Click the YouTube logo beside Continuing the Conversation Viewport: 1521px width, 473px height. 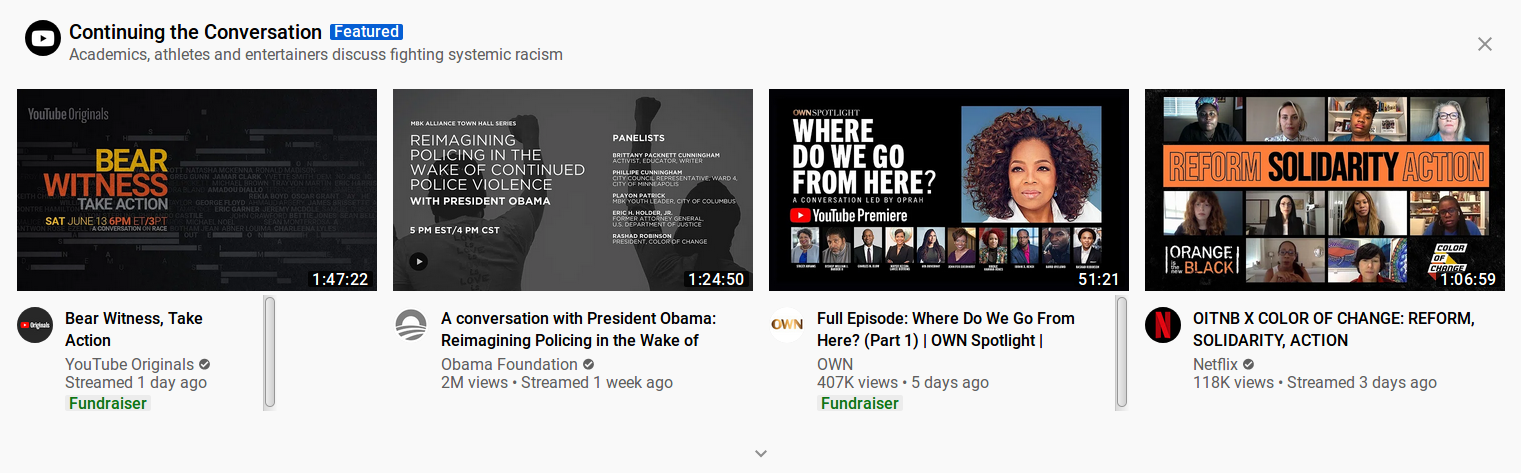43,39
